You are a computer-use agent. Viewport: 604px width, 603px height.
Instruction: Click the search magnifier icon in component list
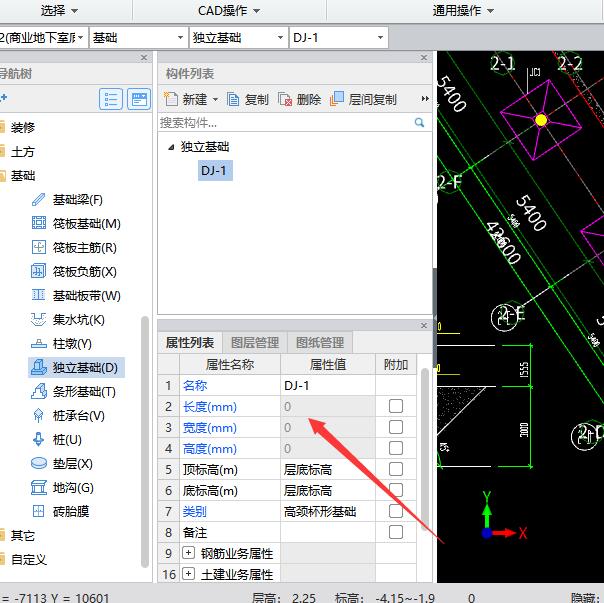pos(419,123)
